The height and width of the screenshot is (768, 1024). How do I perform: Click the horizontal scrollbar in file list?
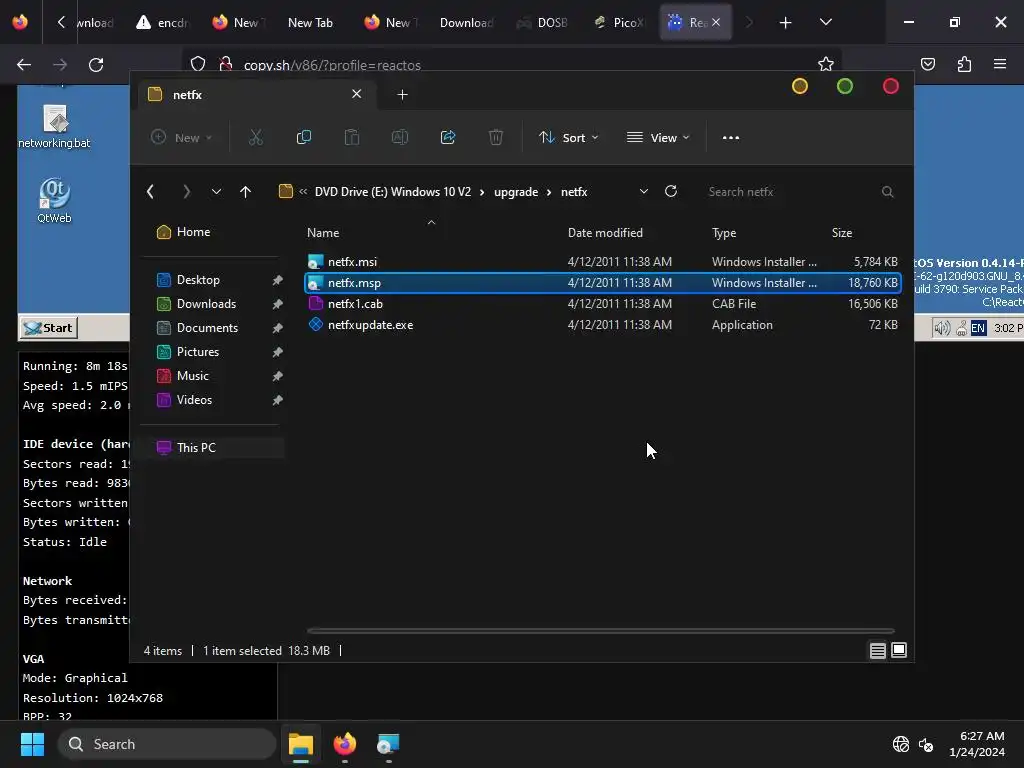(x=601, y=631)
